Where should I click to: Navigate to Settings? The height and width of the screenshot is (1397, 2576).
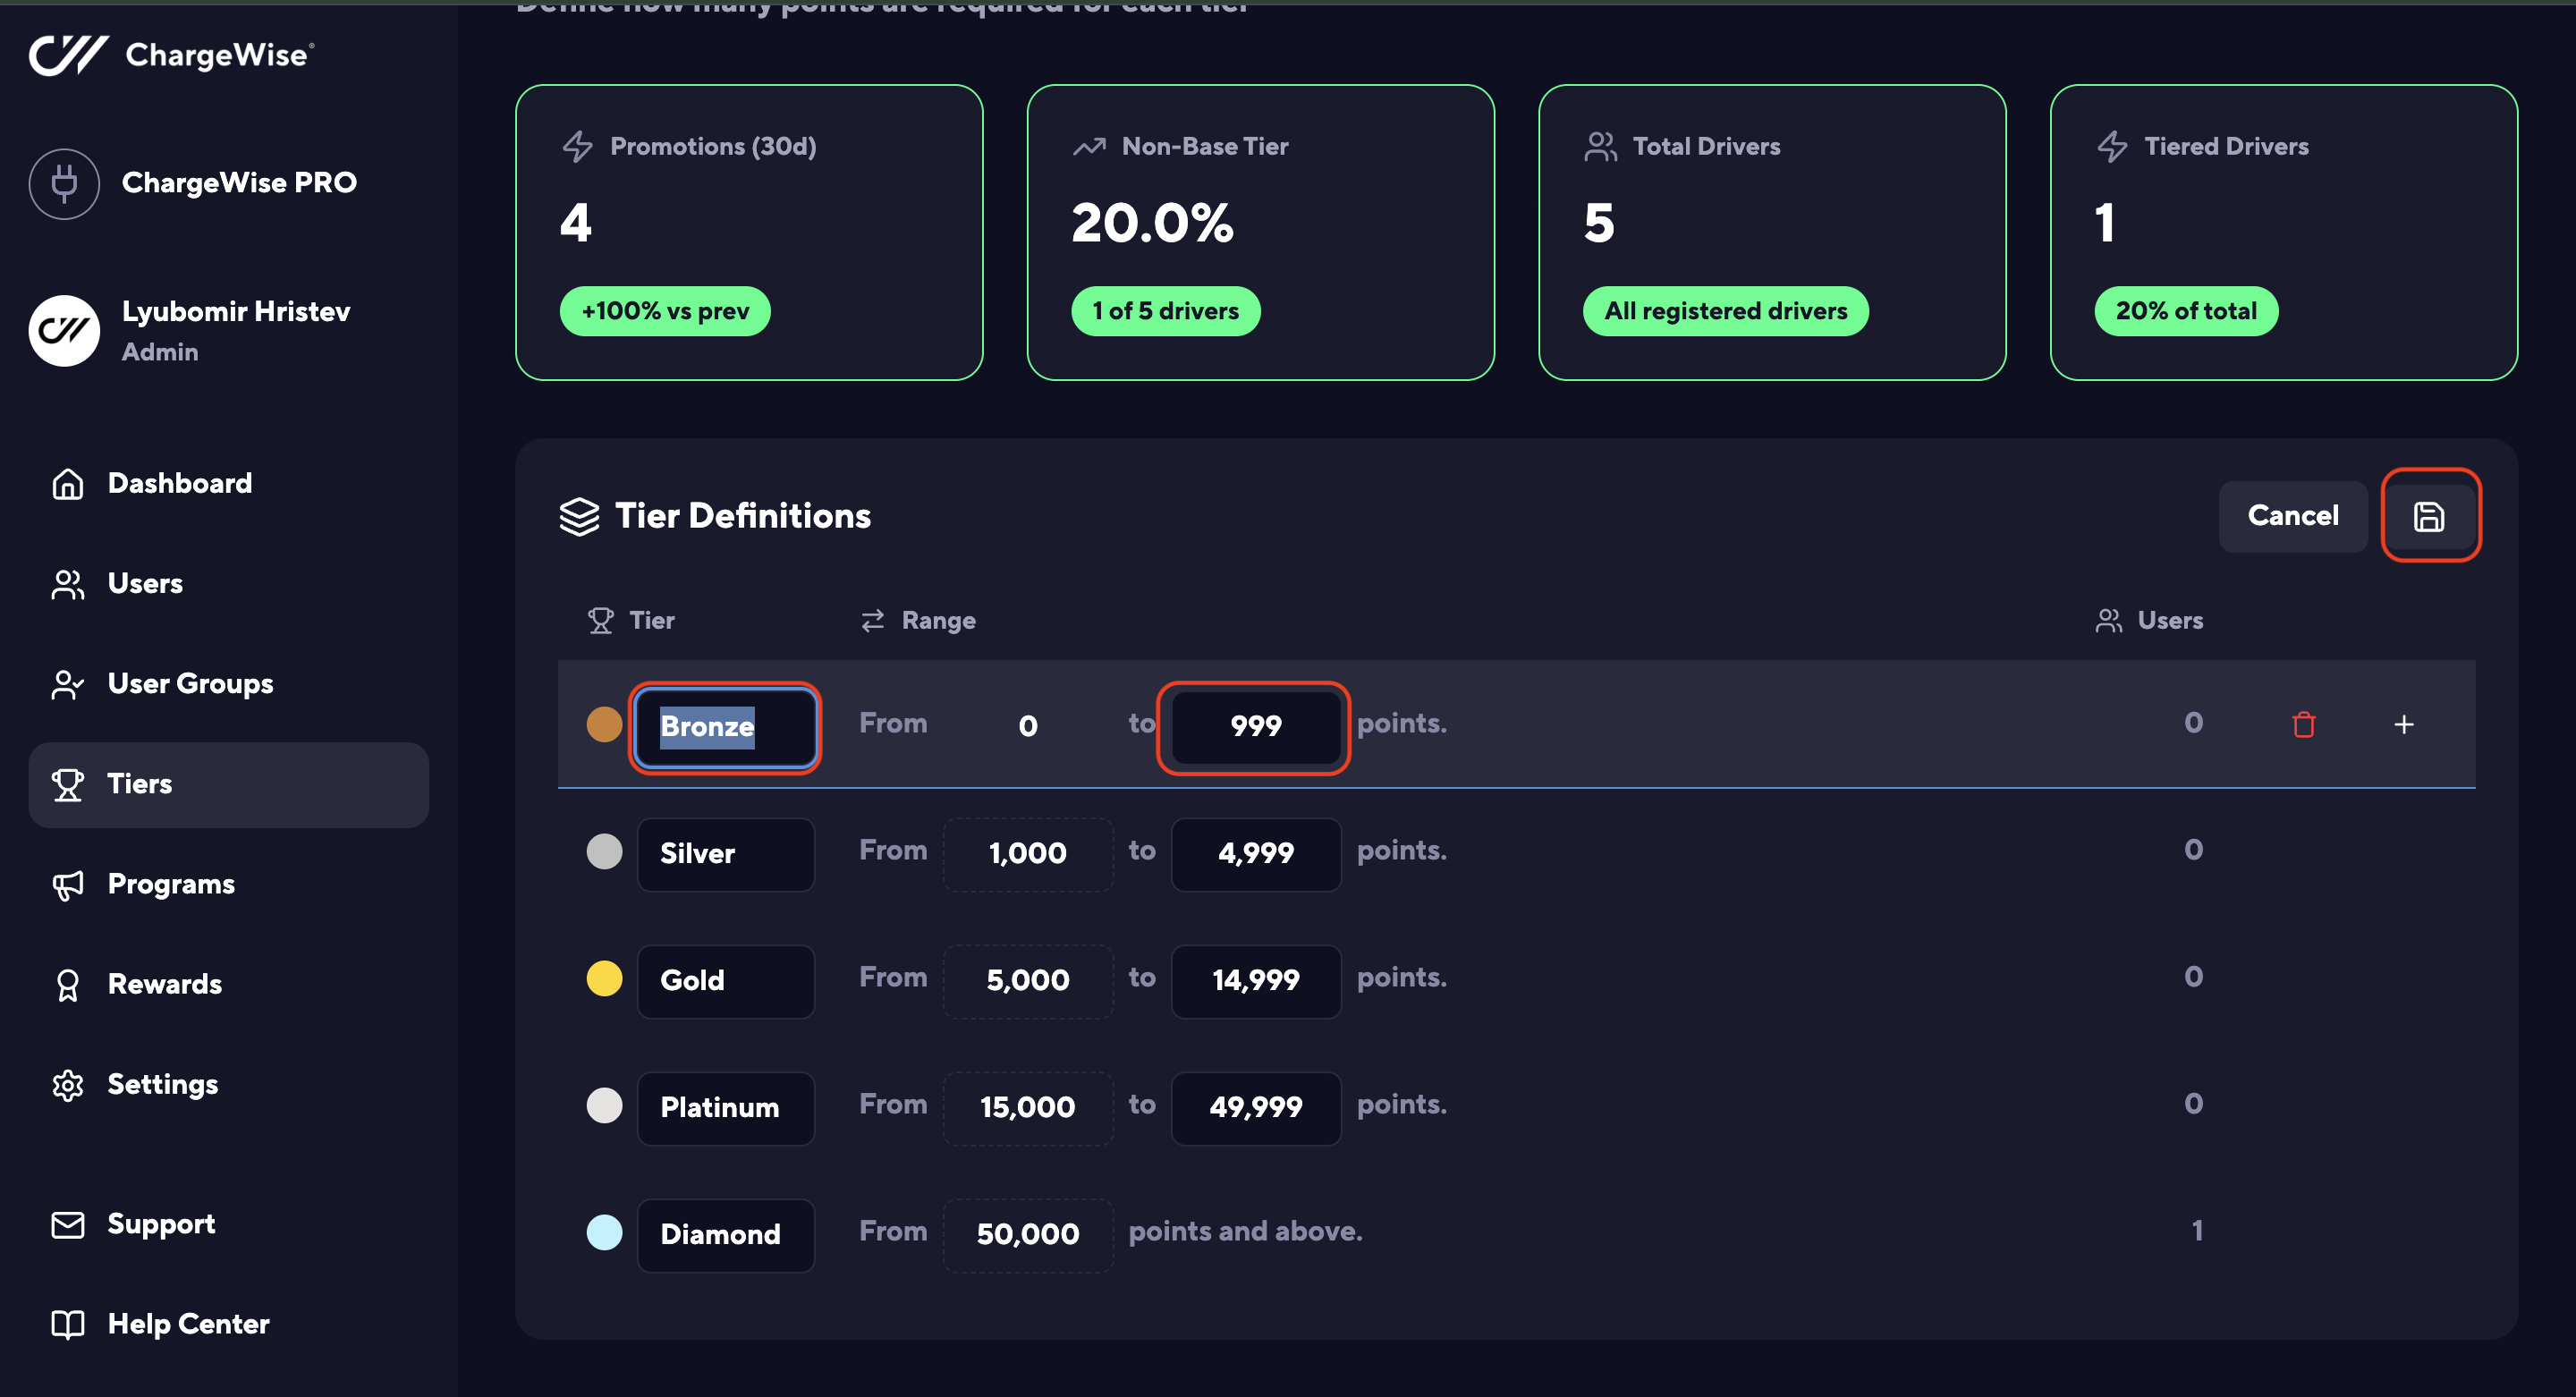(x=162, y=1085)
